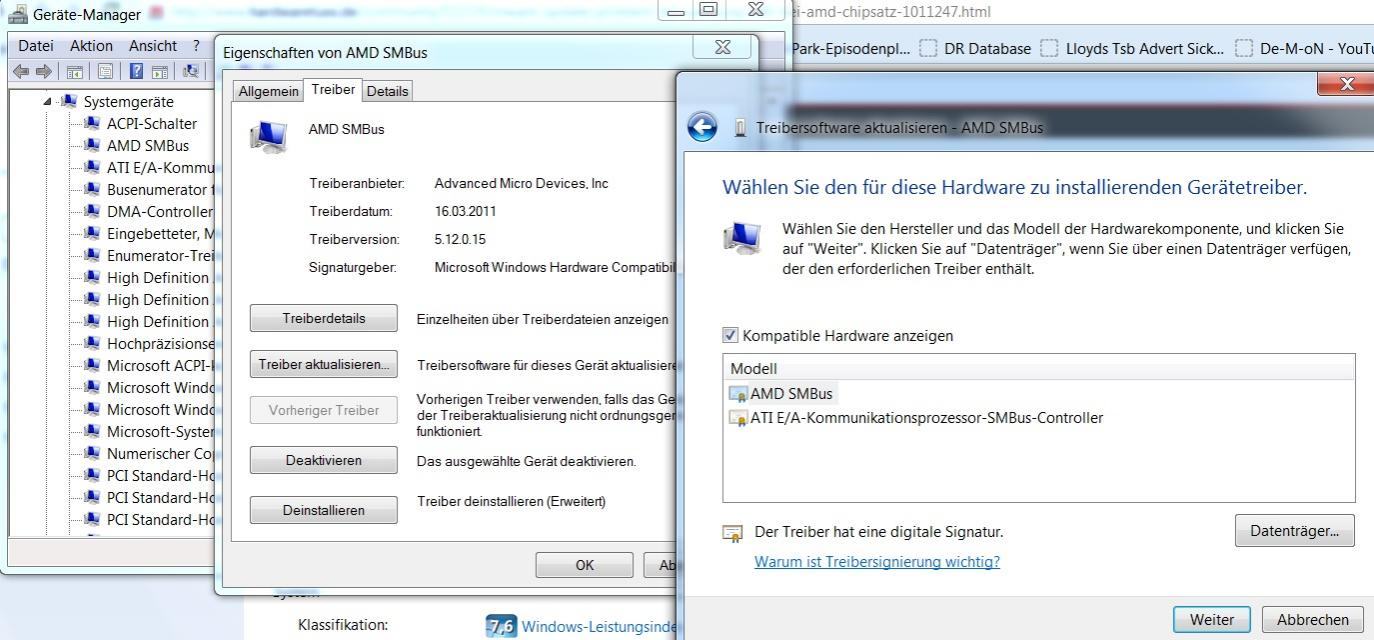The image size is (1374, 640).
Task: Click the Weiter button
Action: point(1211,620)
